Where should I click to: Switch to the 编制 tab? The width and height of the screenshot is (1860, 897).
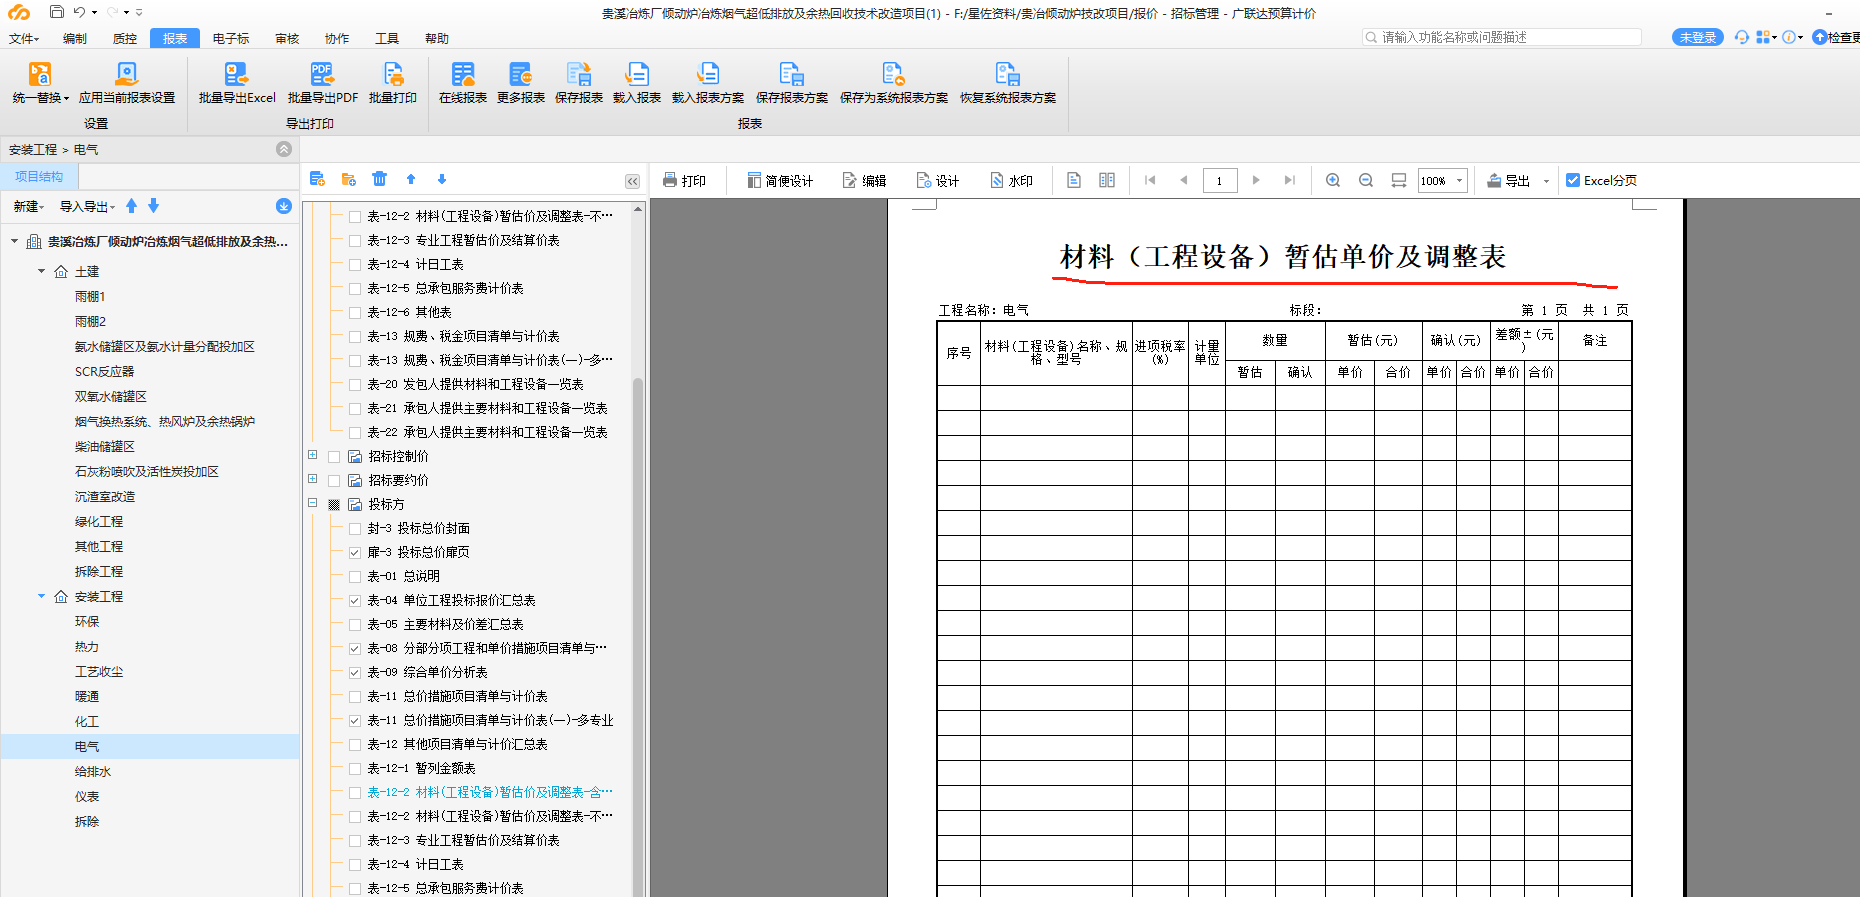(75, 38)
